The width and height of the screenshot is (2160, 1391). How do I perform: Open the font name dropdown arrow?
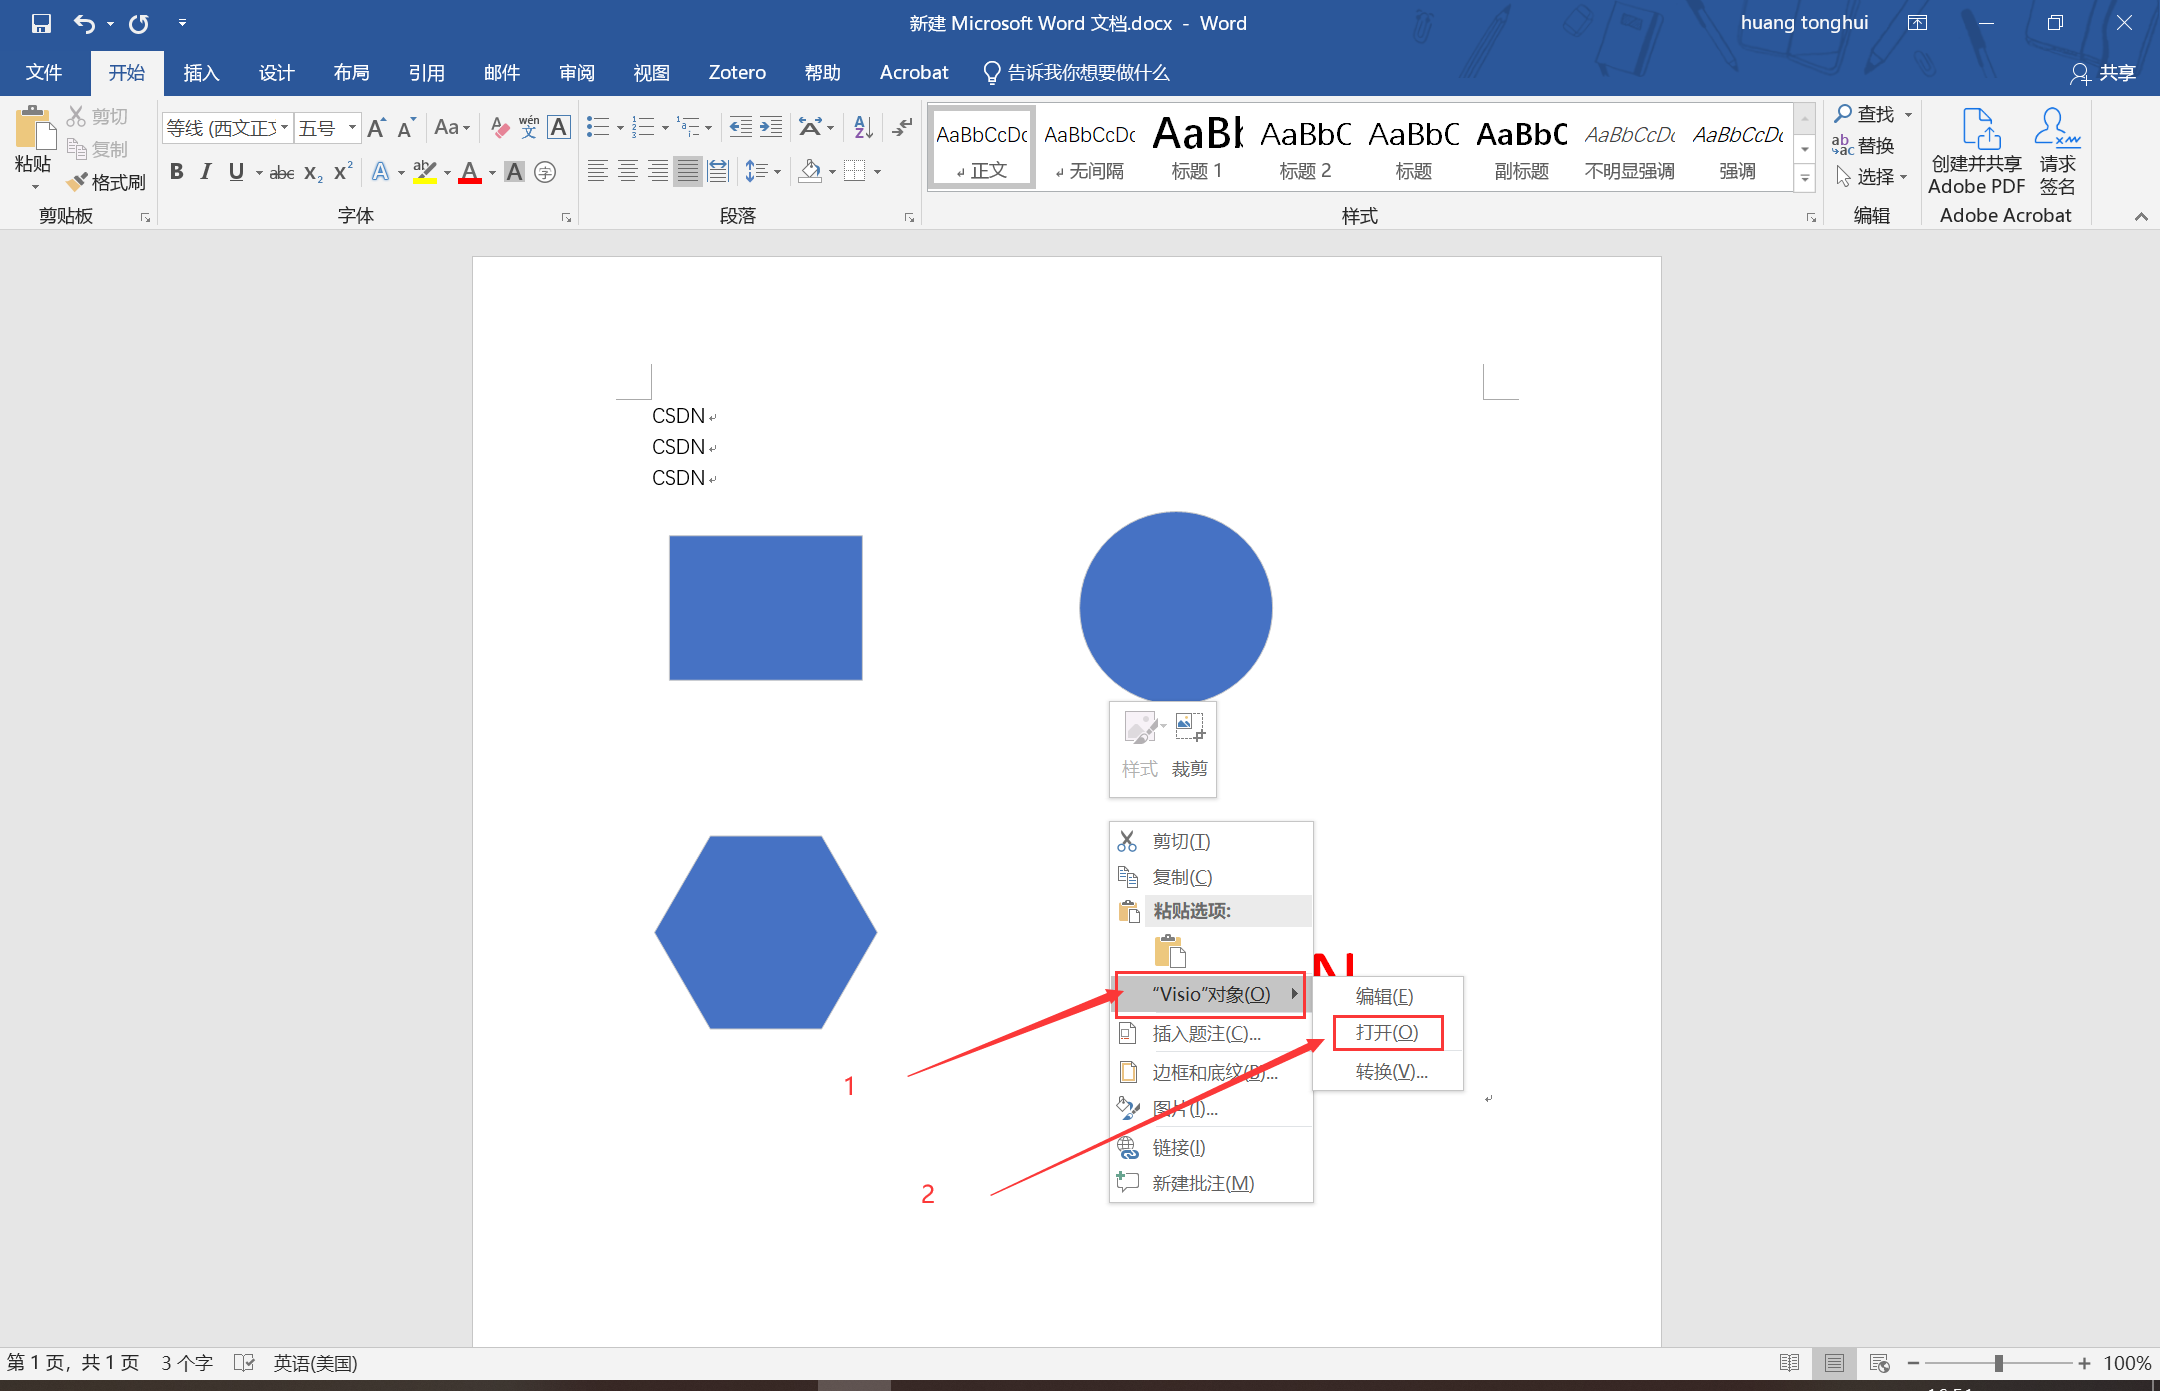285,128
